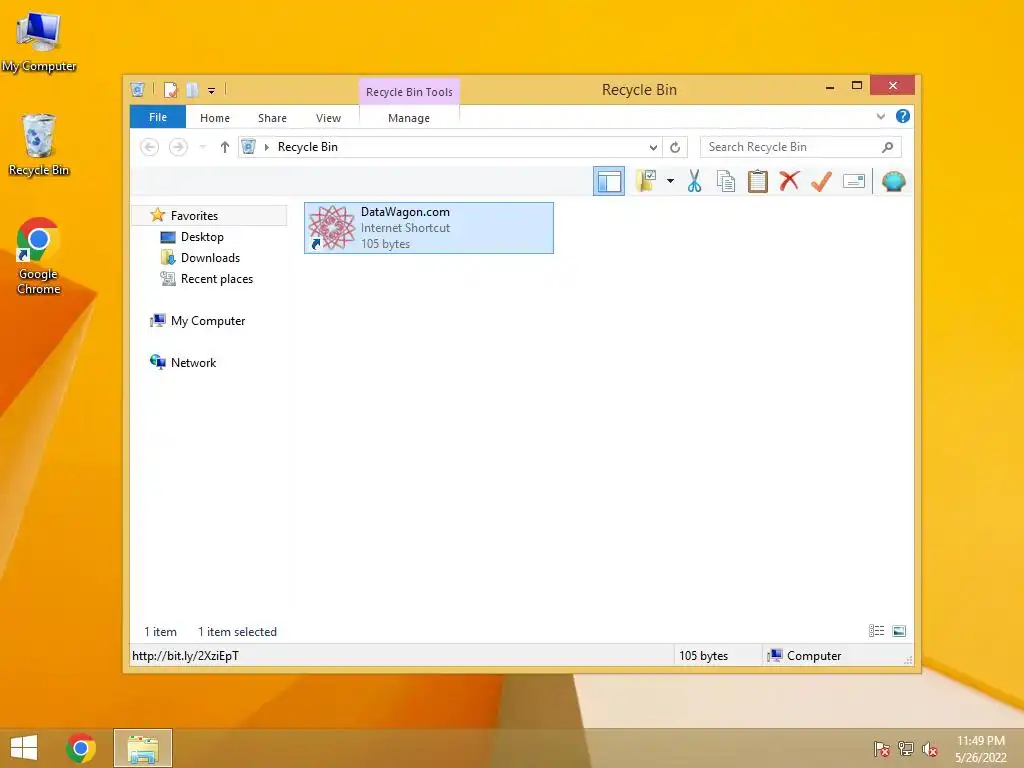The width and height of the screenshot is (1024, 768).
Task: Click the search magnifier icon
Action: coord(887,147)
